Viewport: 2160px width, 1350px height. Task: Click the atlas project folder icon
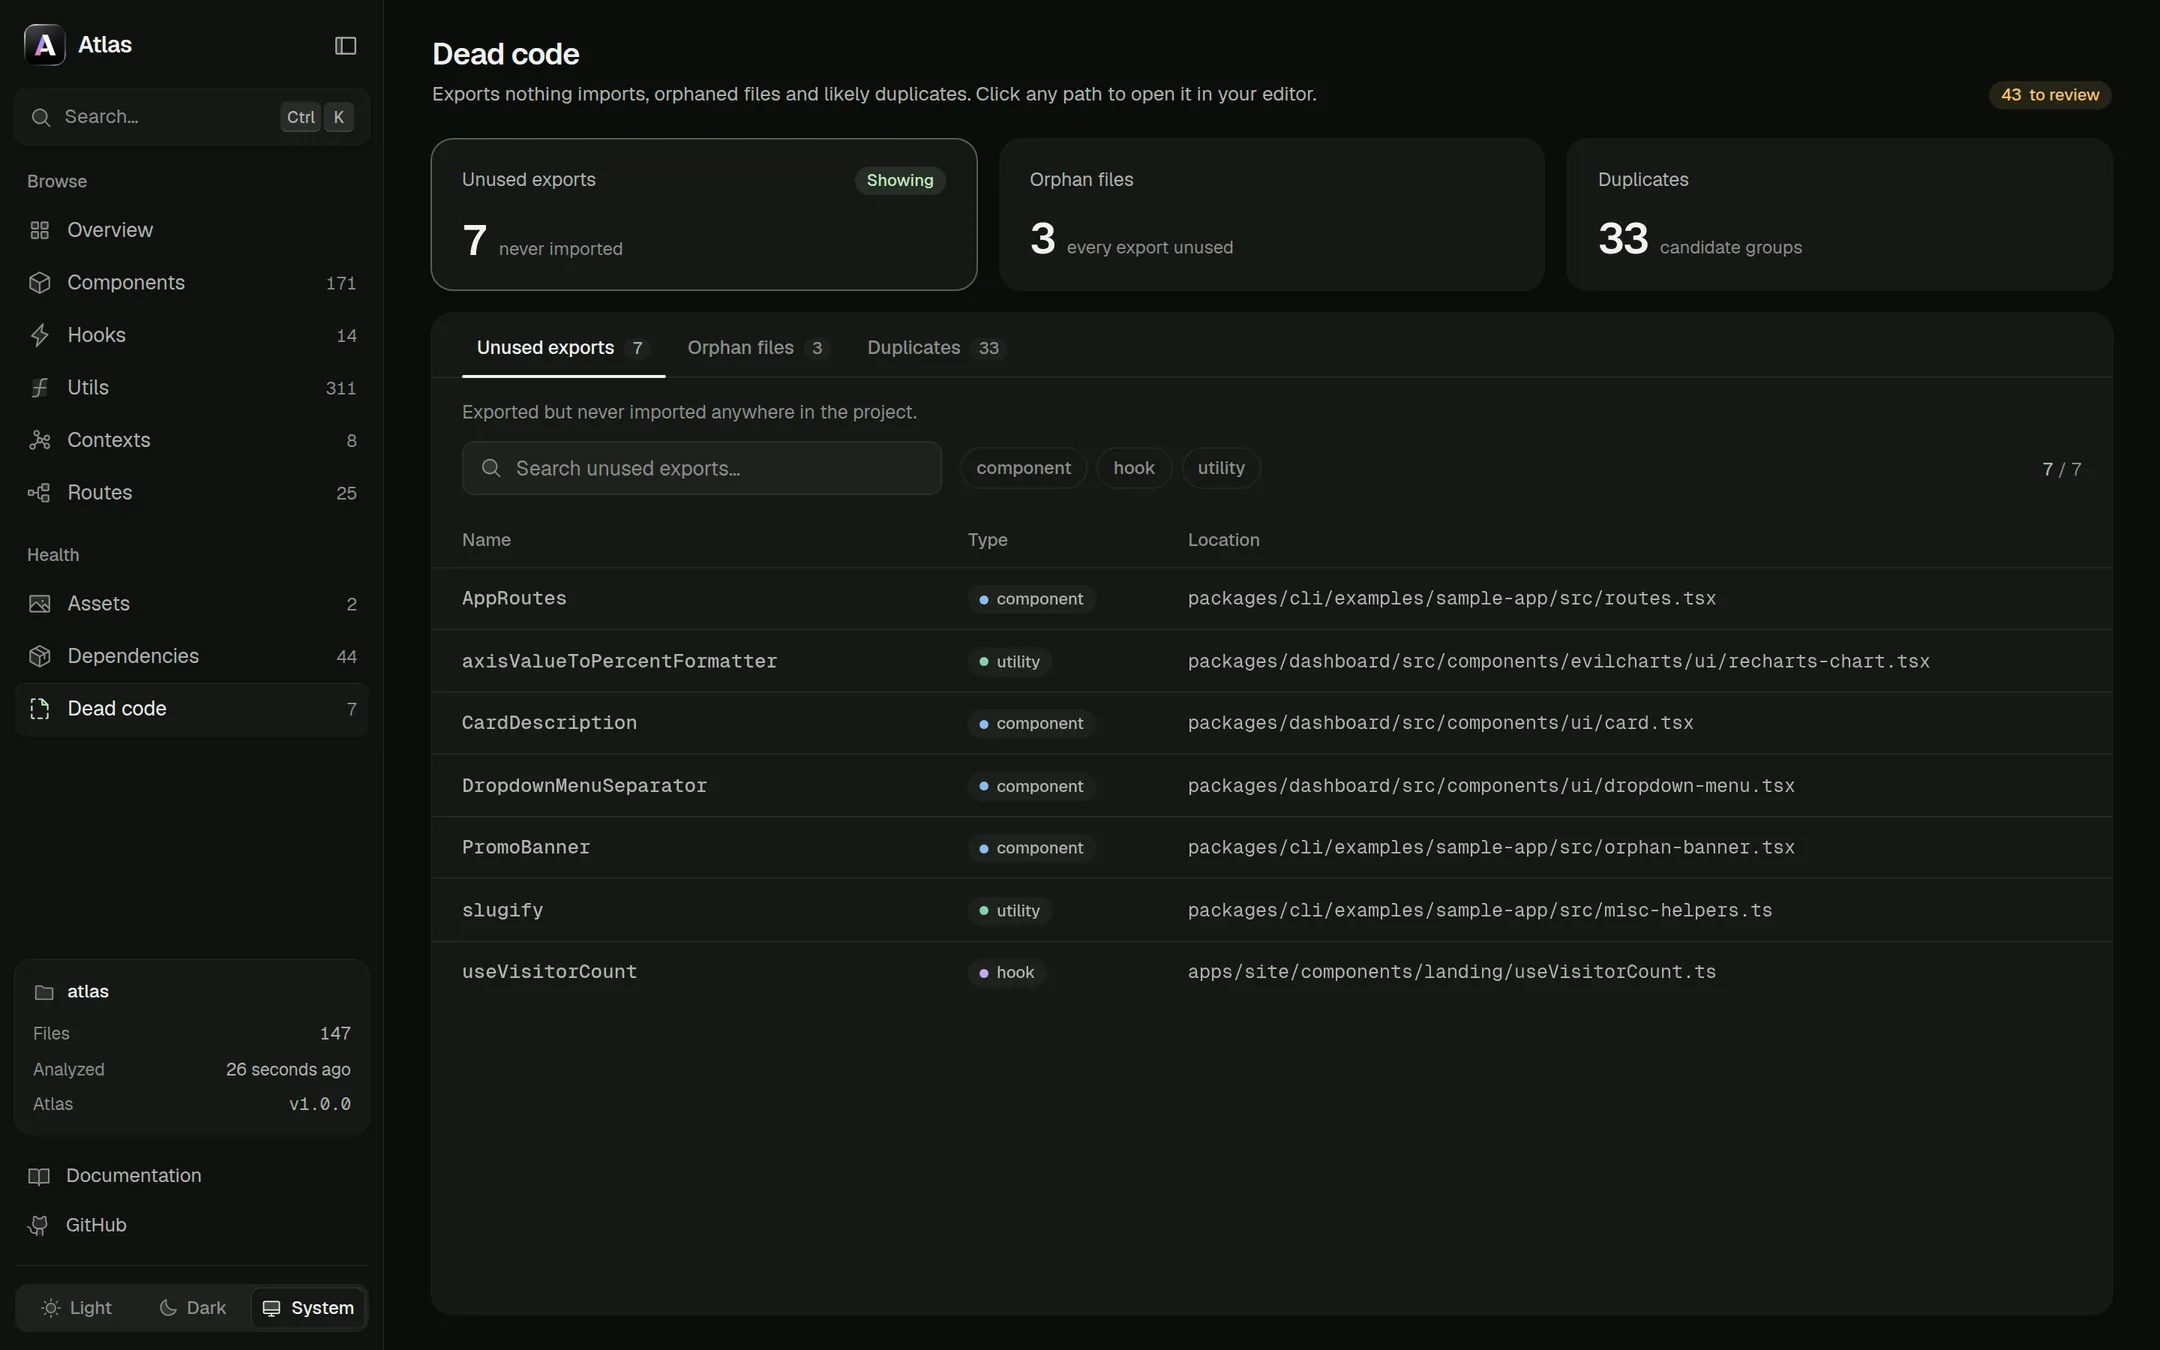(x=44, y=992)
